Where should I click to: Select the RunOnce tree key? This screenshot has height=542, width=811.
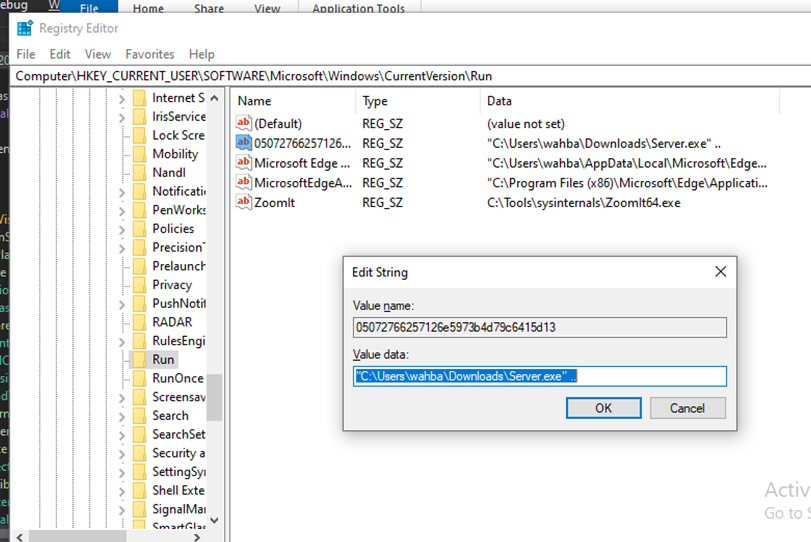click(178, 378)
